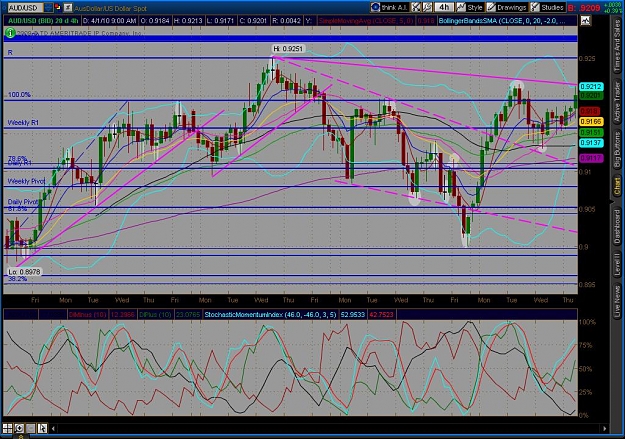
Task: Click the 42.7523 stochastic value
Action: (x=381, y=315)
